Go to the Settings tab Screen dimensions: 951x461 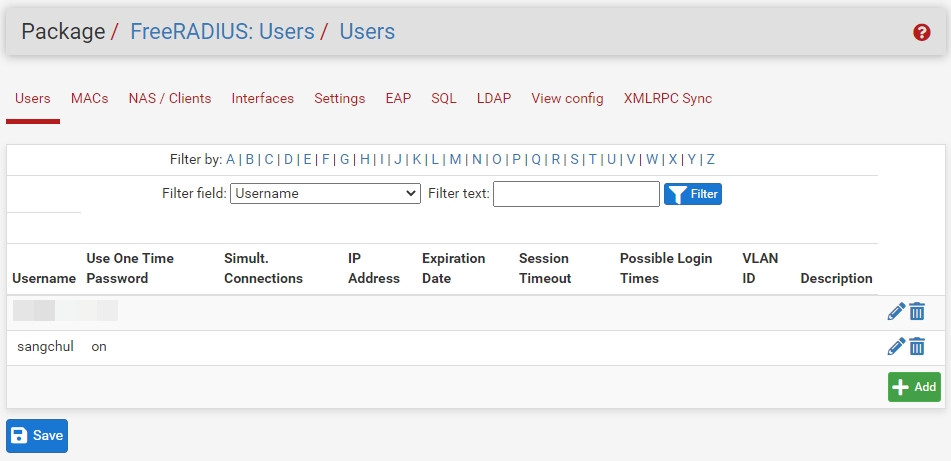(x=340, y=98)
